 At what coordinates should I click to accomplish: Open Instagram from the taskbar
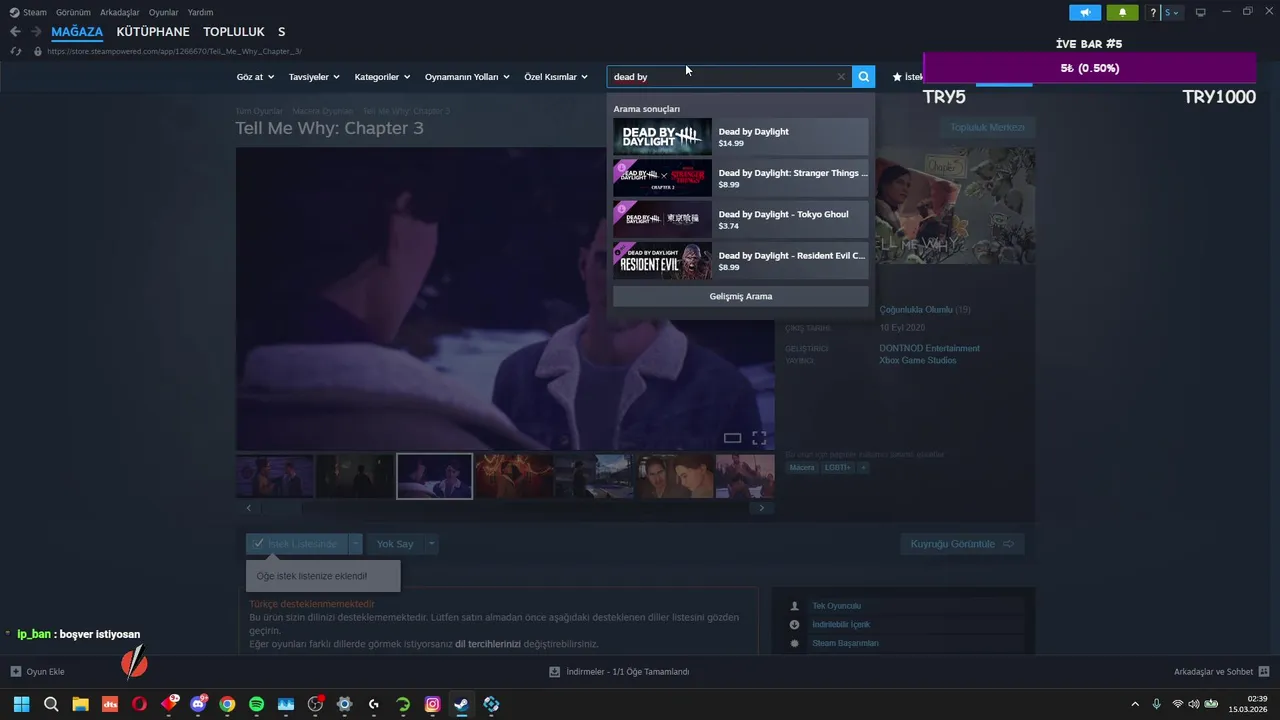(432, 704)
